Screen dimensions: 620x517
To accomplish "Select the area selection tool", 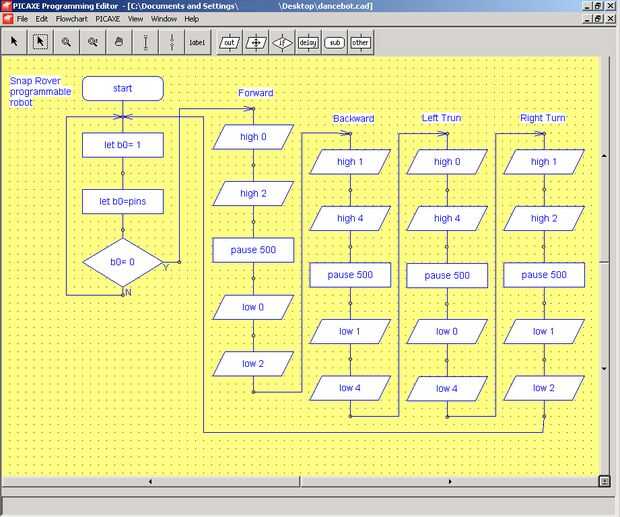I will pos(40,42).
